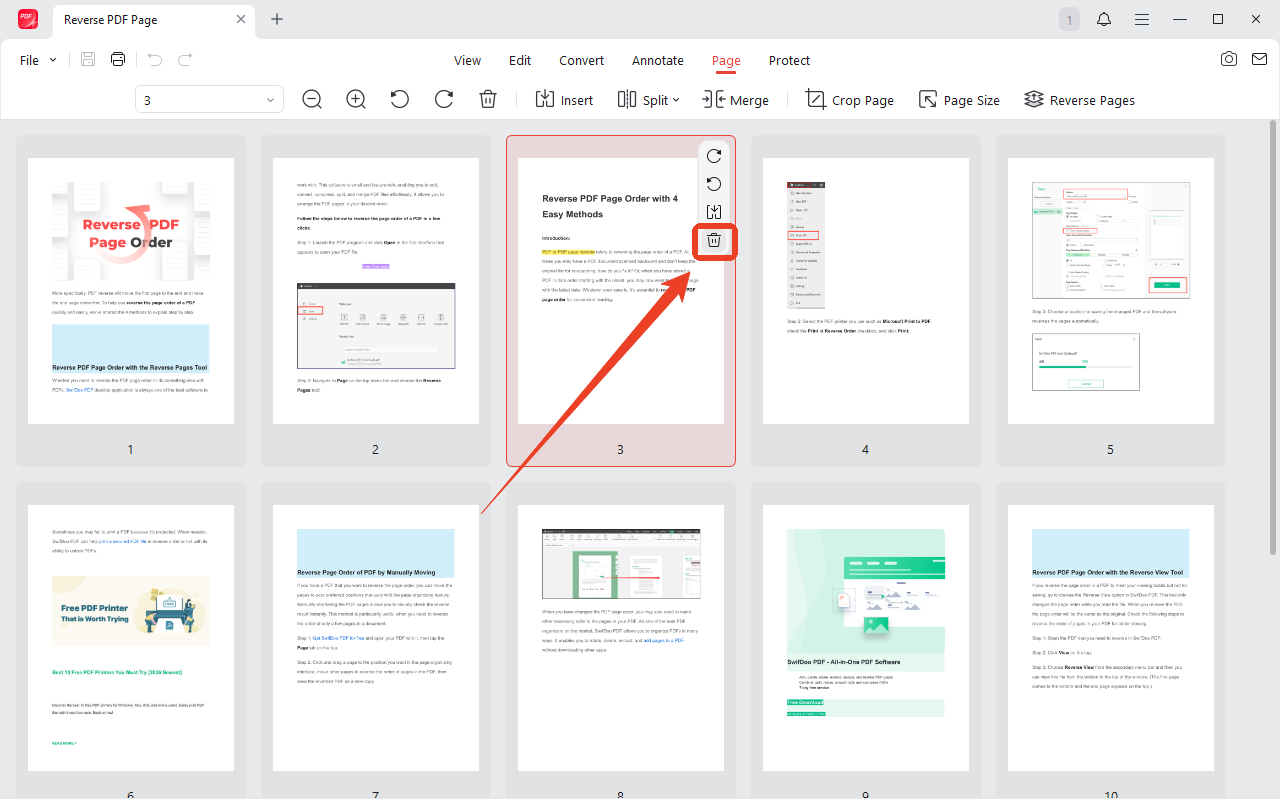Click the Reverse Pages button

pos(1079,100)
